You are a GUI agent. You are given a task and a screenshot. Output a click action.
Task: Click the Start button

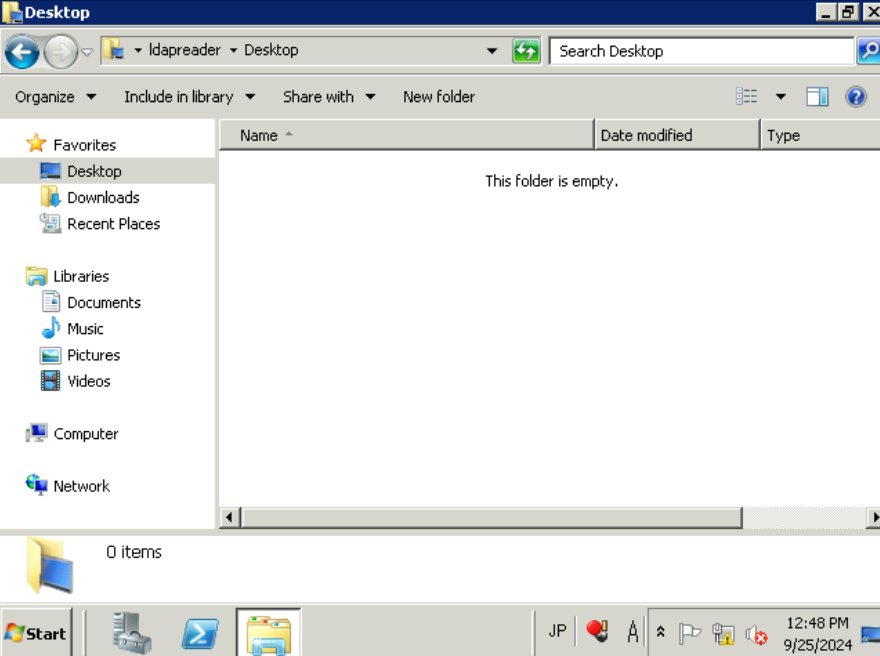36,633
